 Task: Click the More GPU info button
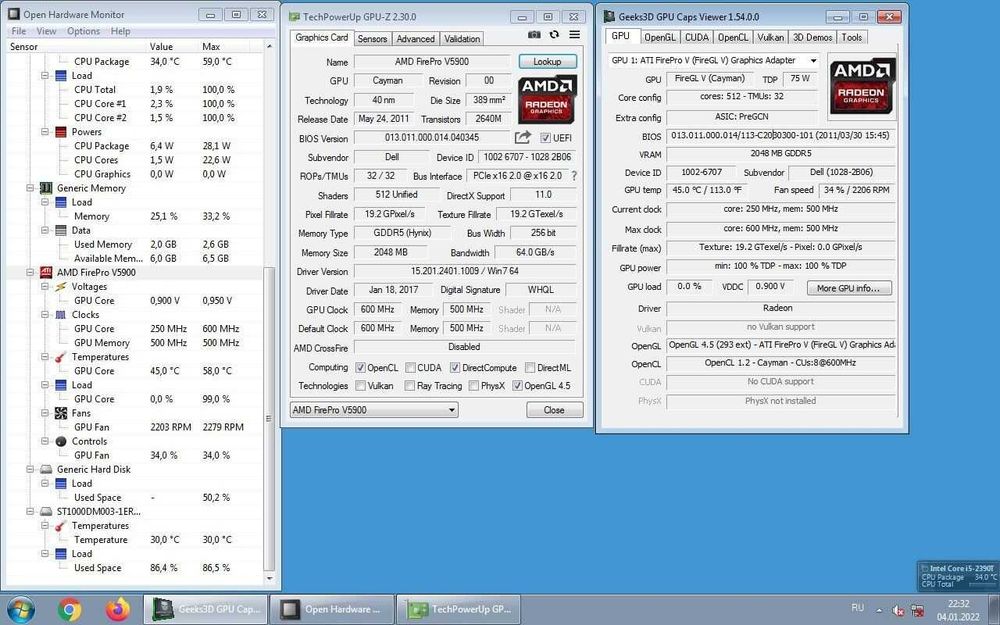pos(849,288)
